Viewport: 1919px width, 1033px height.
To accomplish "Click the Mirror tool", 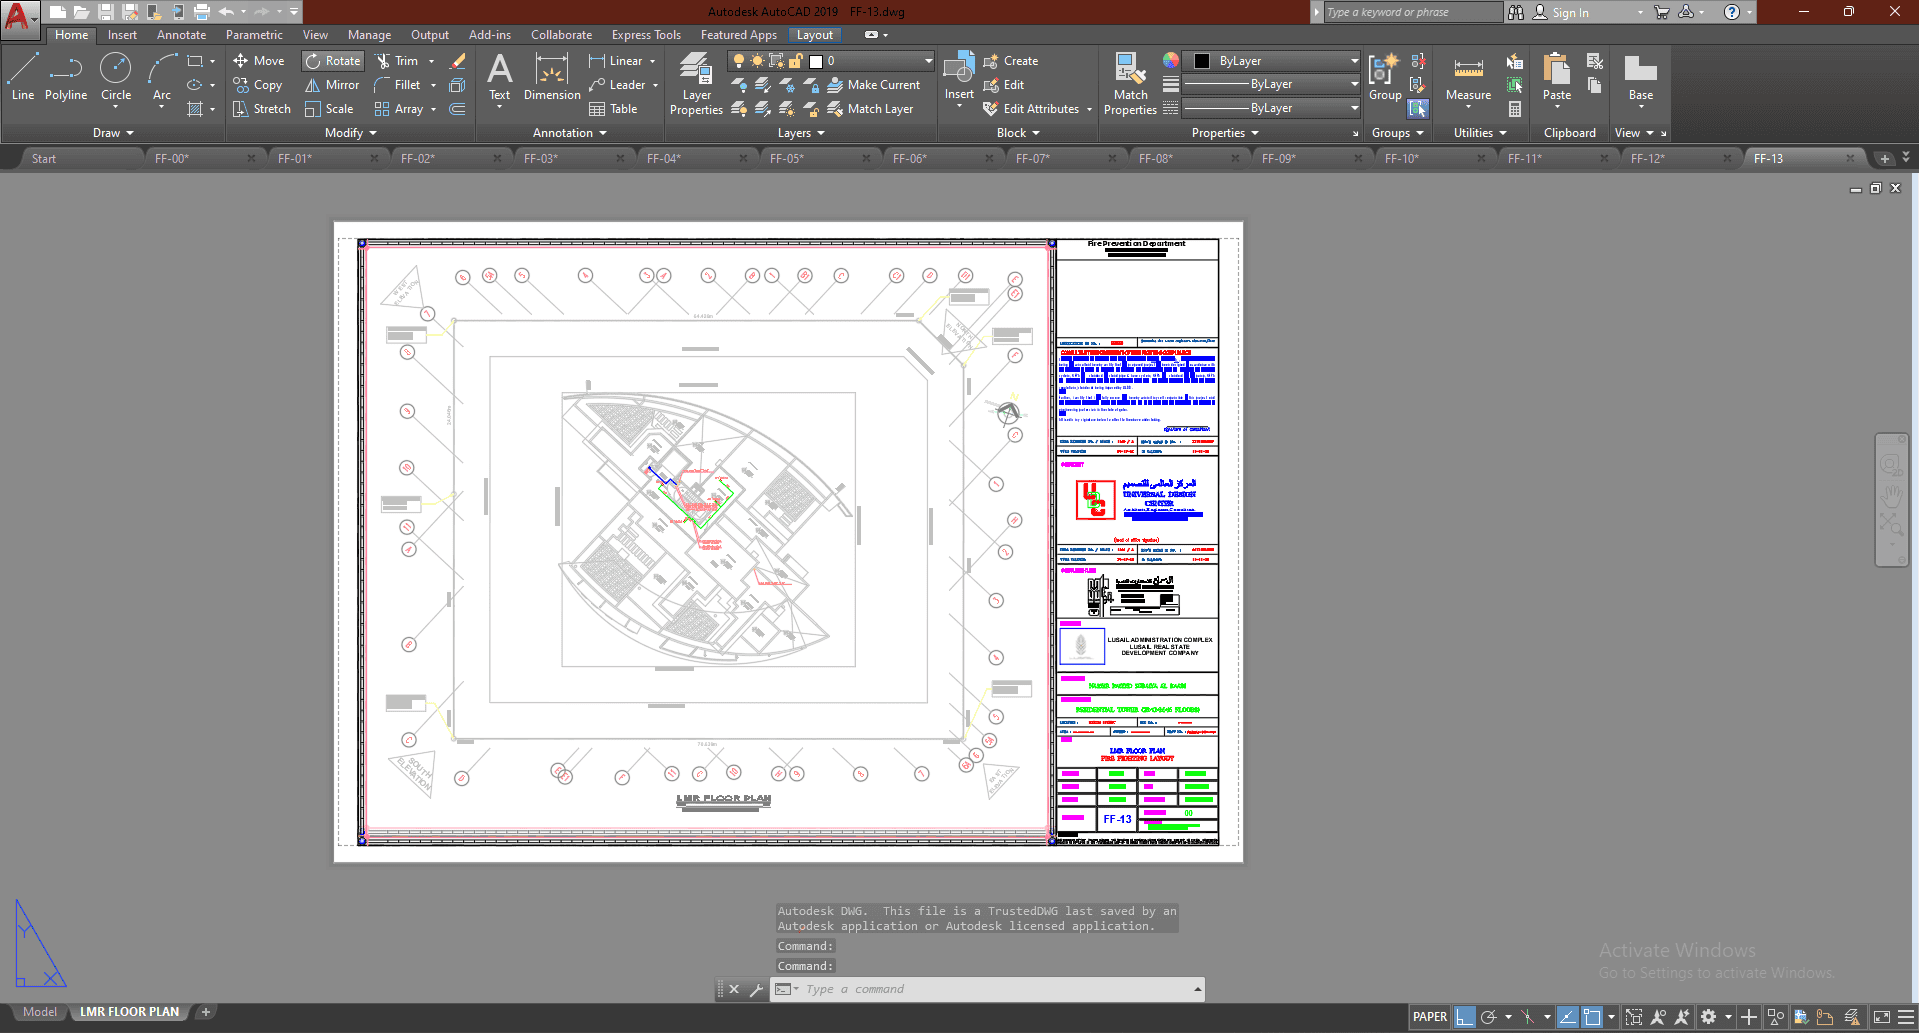I will tap(332, 85).
